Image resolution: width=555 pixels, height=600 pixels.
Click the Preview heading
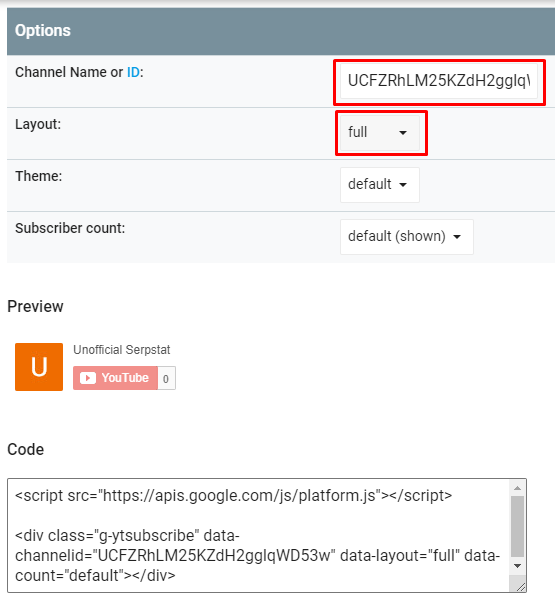(35, 306)
